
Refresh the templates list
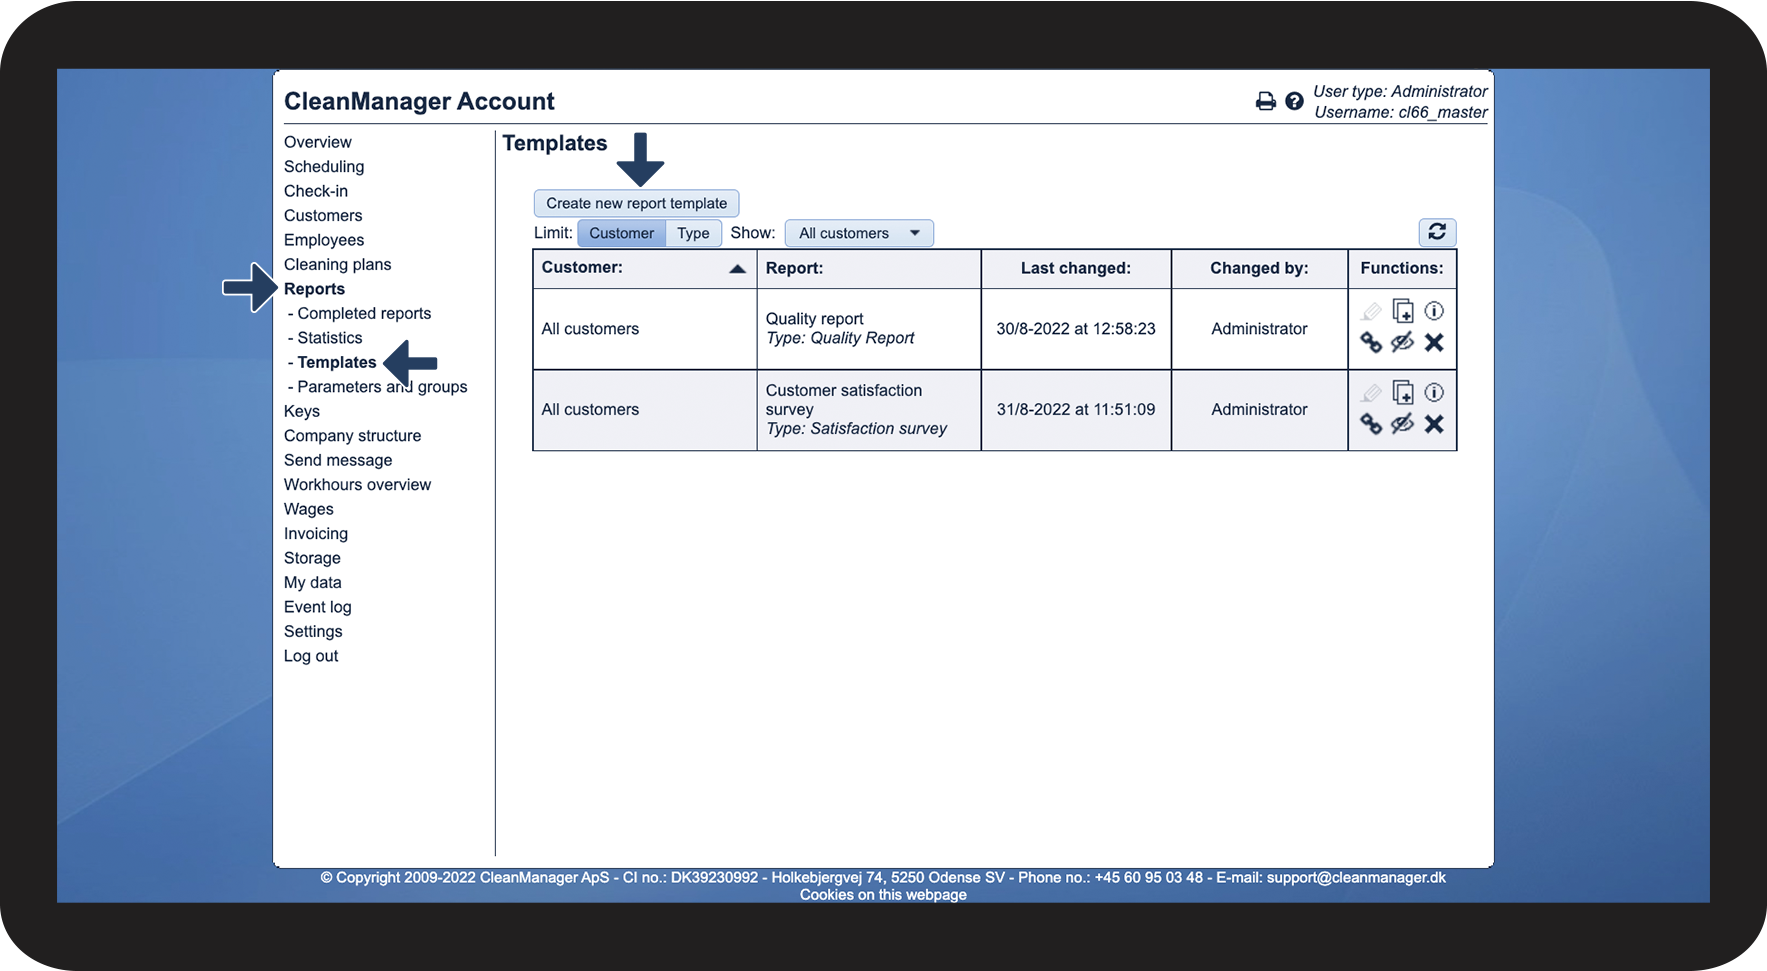coord(1437,232)
